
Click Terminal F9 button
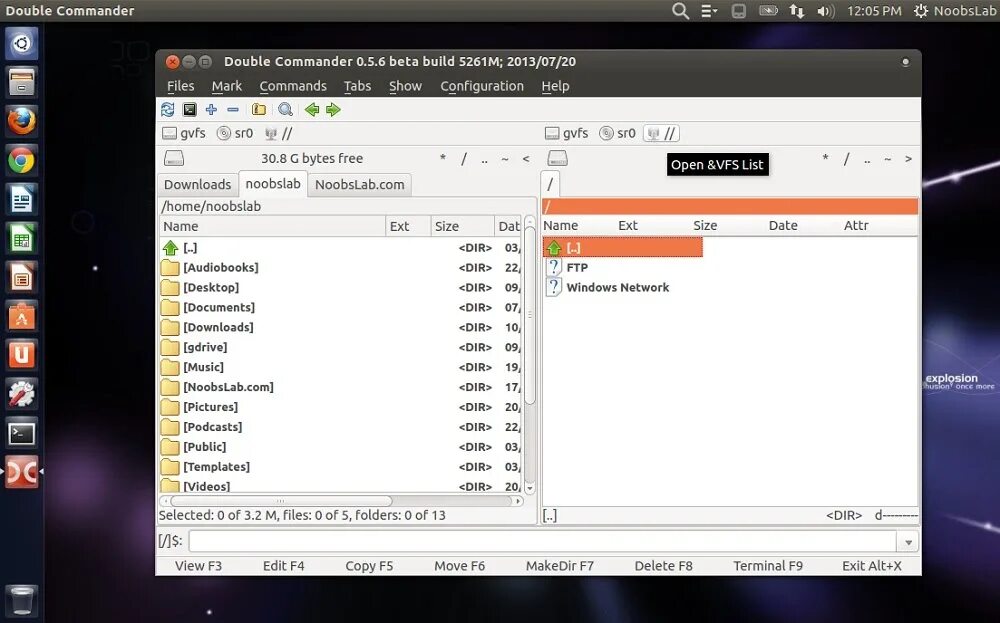pos(768,566)
